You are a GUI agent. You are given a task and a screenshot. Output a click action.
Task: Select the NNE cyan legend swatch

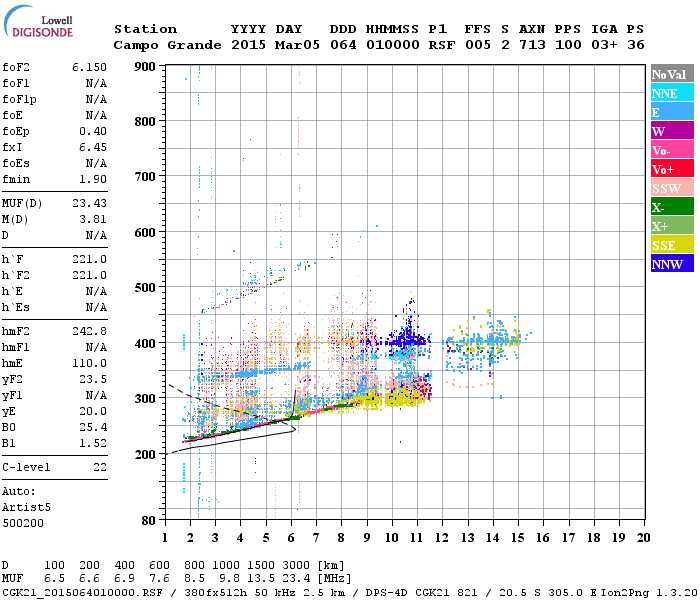pos(672,93)
